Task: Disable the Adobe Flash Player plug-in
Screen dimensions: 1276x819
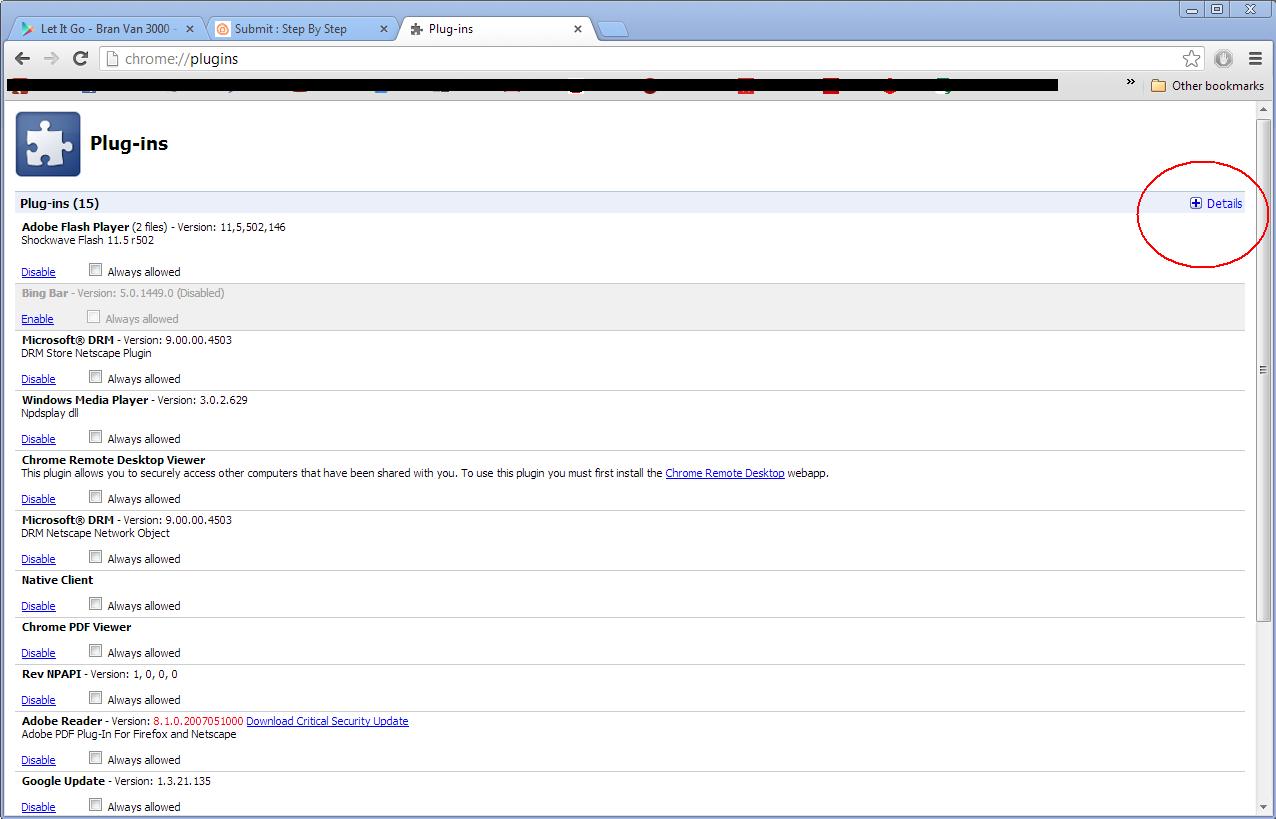Action: 38,272
